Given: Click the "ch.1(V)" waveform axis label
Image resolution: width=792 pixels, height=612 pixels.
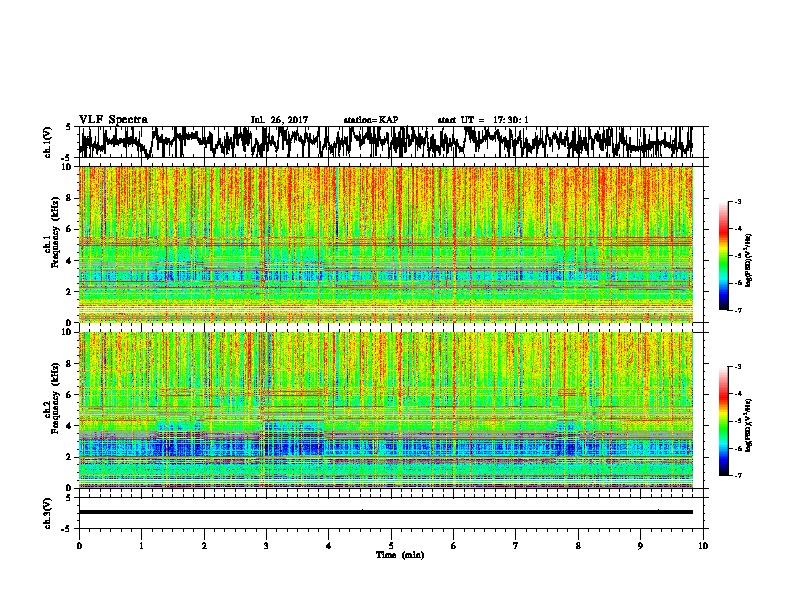Looking at the screenshot, I should tap(48, 142).
